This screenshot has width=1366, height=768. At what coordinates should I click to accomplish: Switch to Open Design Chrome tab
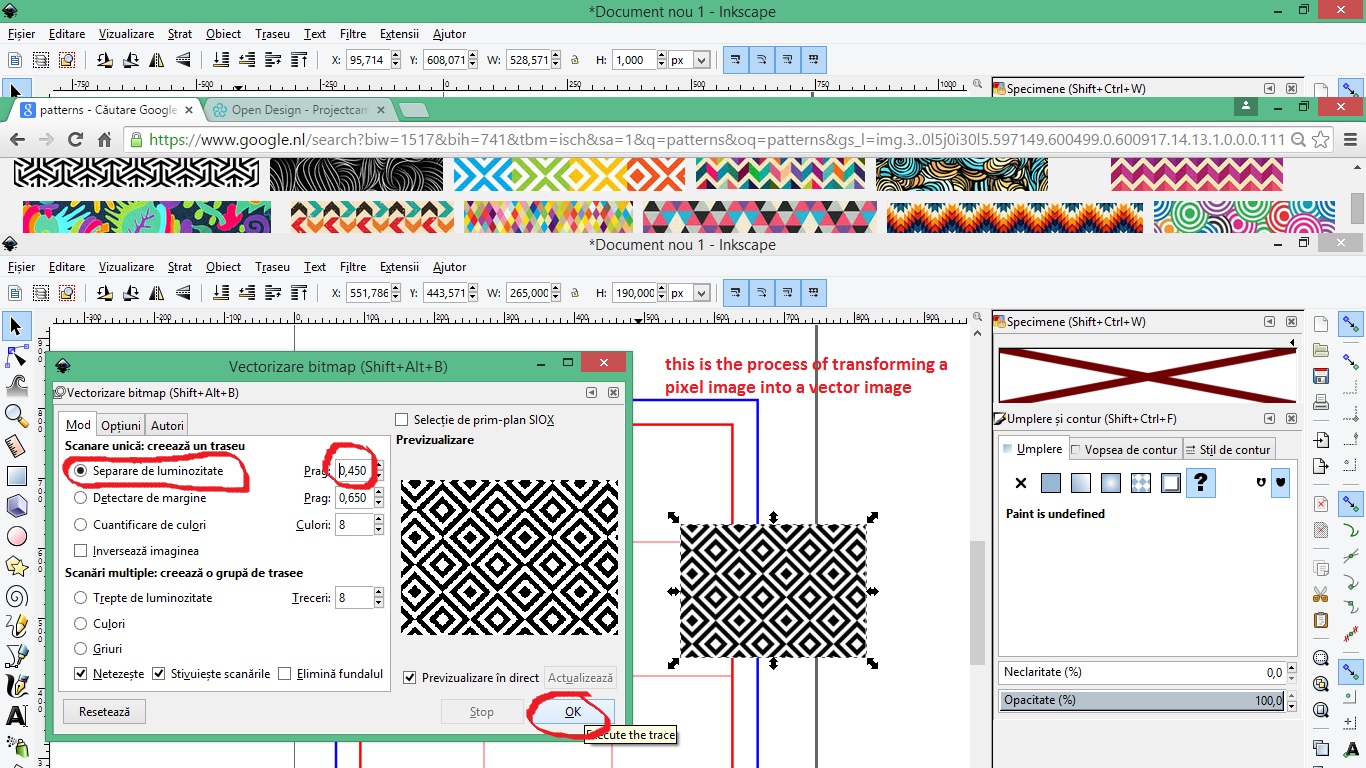(298, 110)
